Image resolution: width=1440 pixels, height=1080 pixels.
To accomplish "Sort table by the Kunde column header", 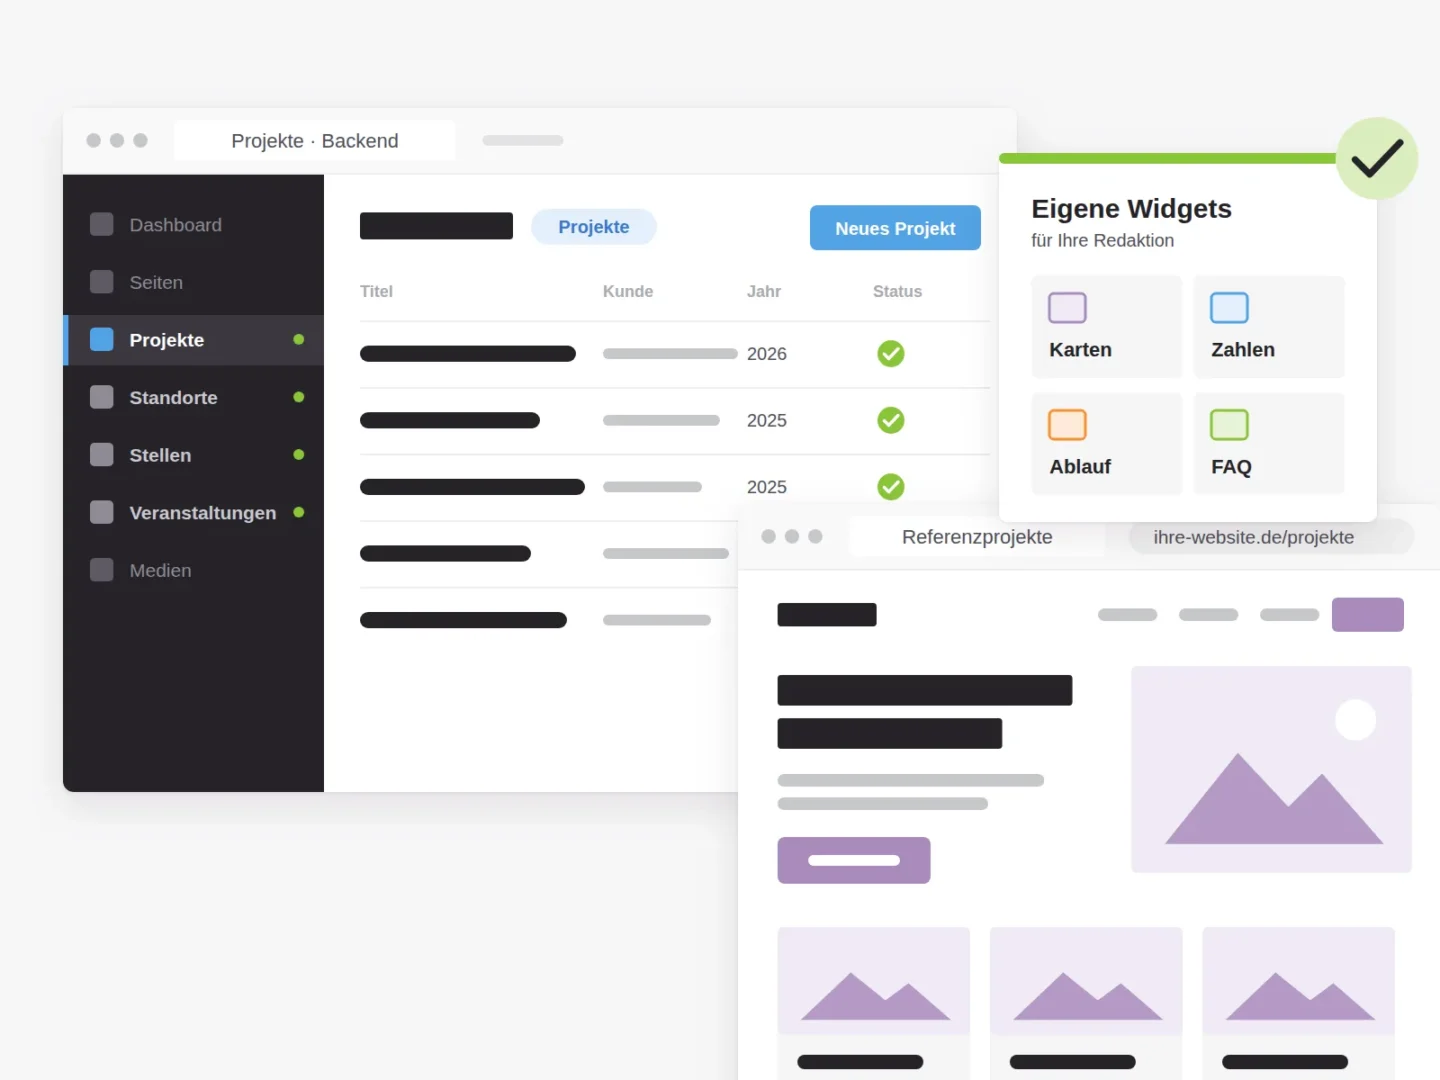I will pos(628,291).
